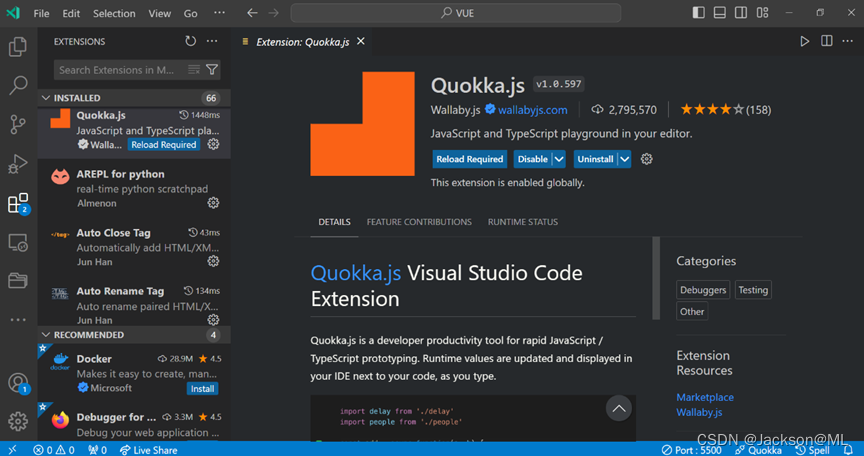Open the View menu
864x456 pixels.
pos(159,13)
